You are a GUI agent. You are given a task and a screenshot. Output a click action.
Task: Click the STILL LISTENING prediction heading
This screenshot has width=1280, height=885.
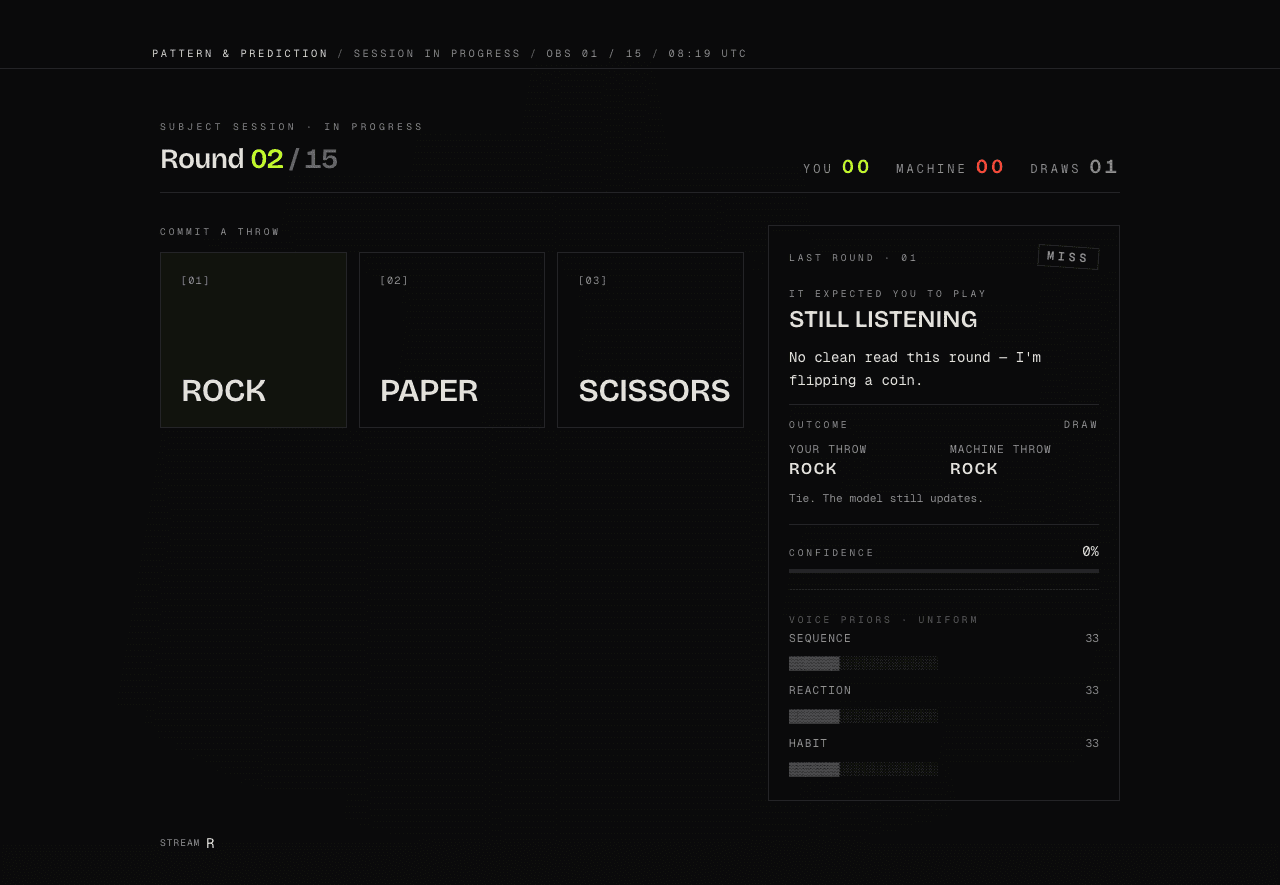tap(883, 320)
